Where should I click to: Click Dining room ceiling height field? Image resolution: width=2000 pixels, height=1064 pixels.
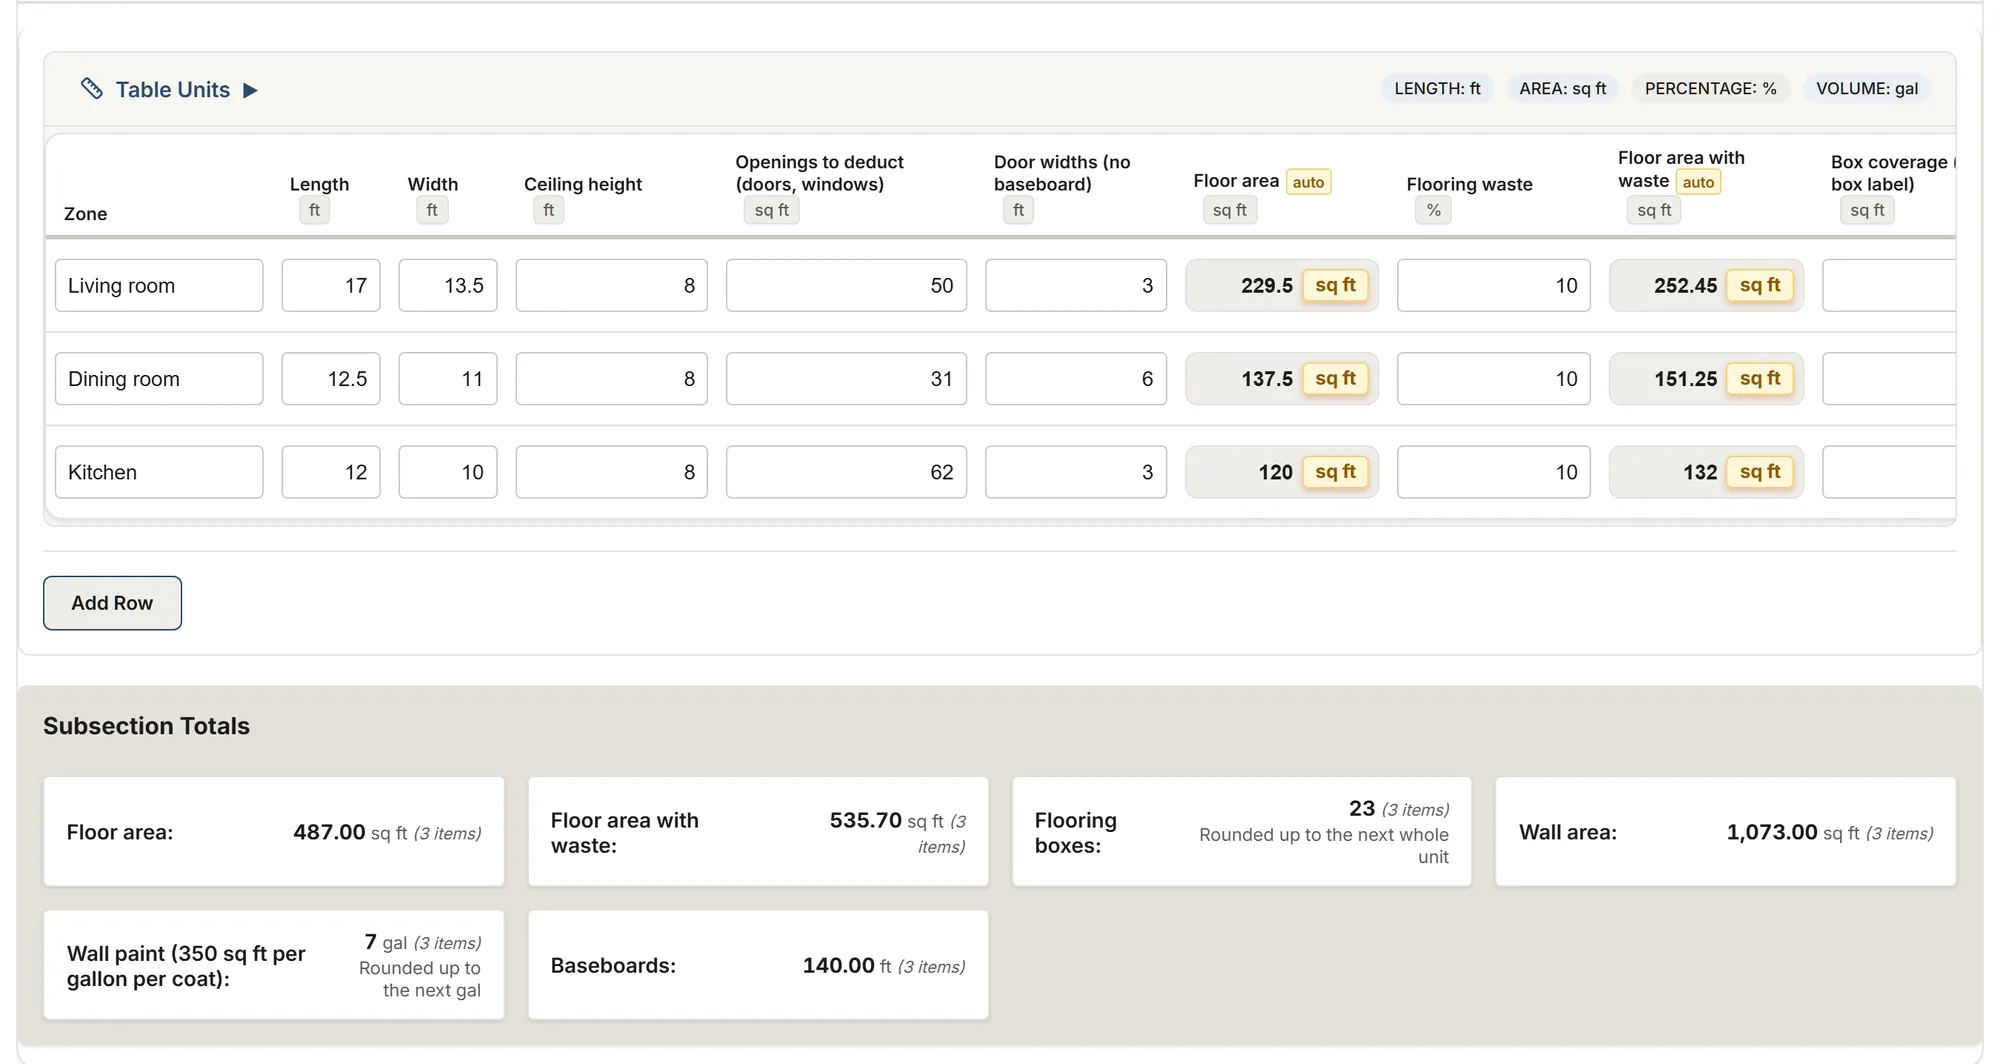click(612, 379)
